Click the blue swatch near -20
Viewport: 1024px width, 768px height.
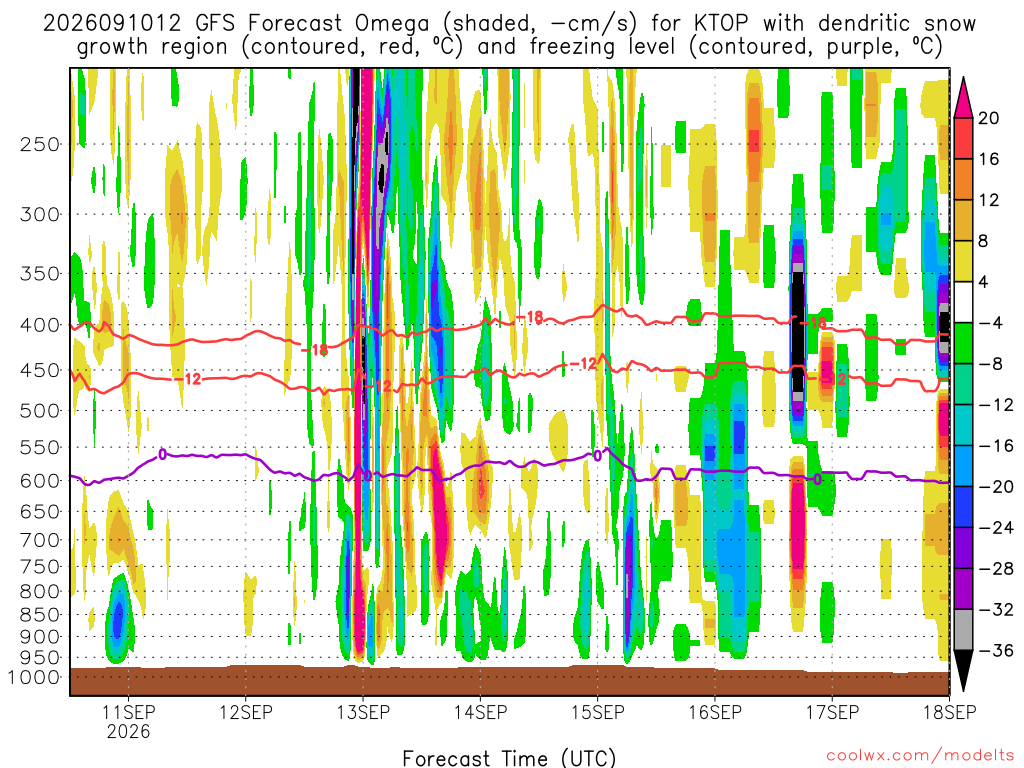(x=963, y=507)
